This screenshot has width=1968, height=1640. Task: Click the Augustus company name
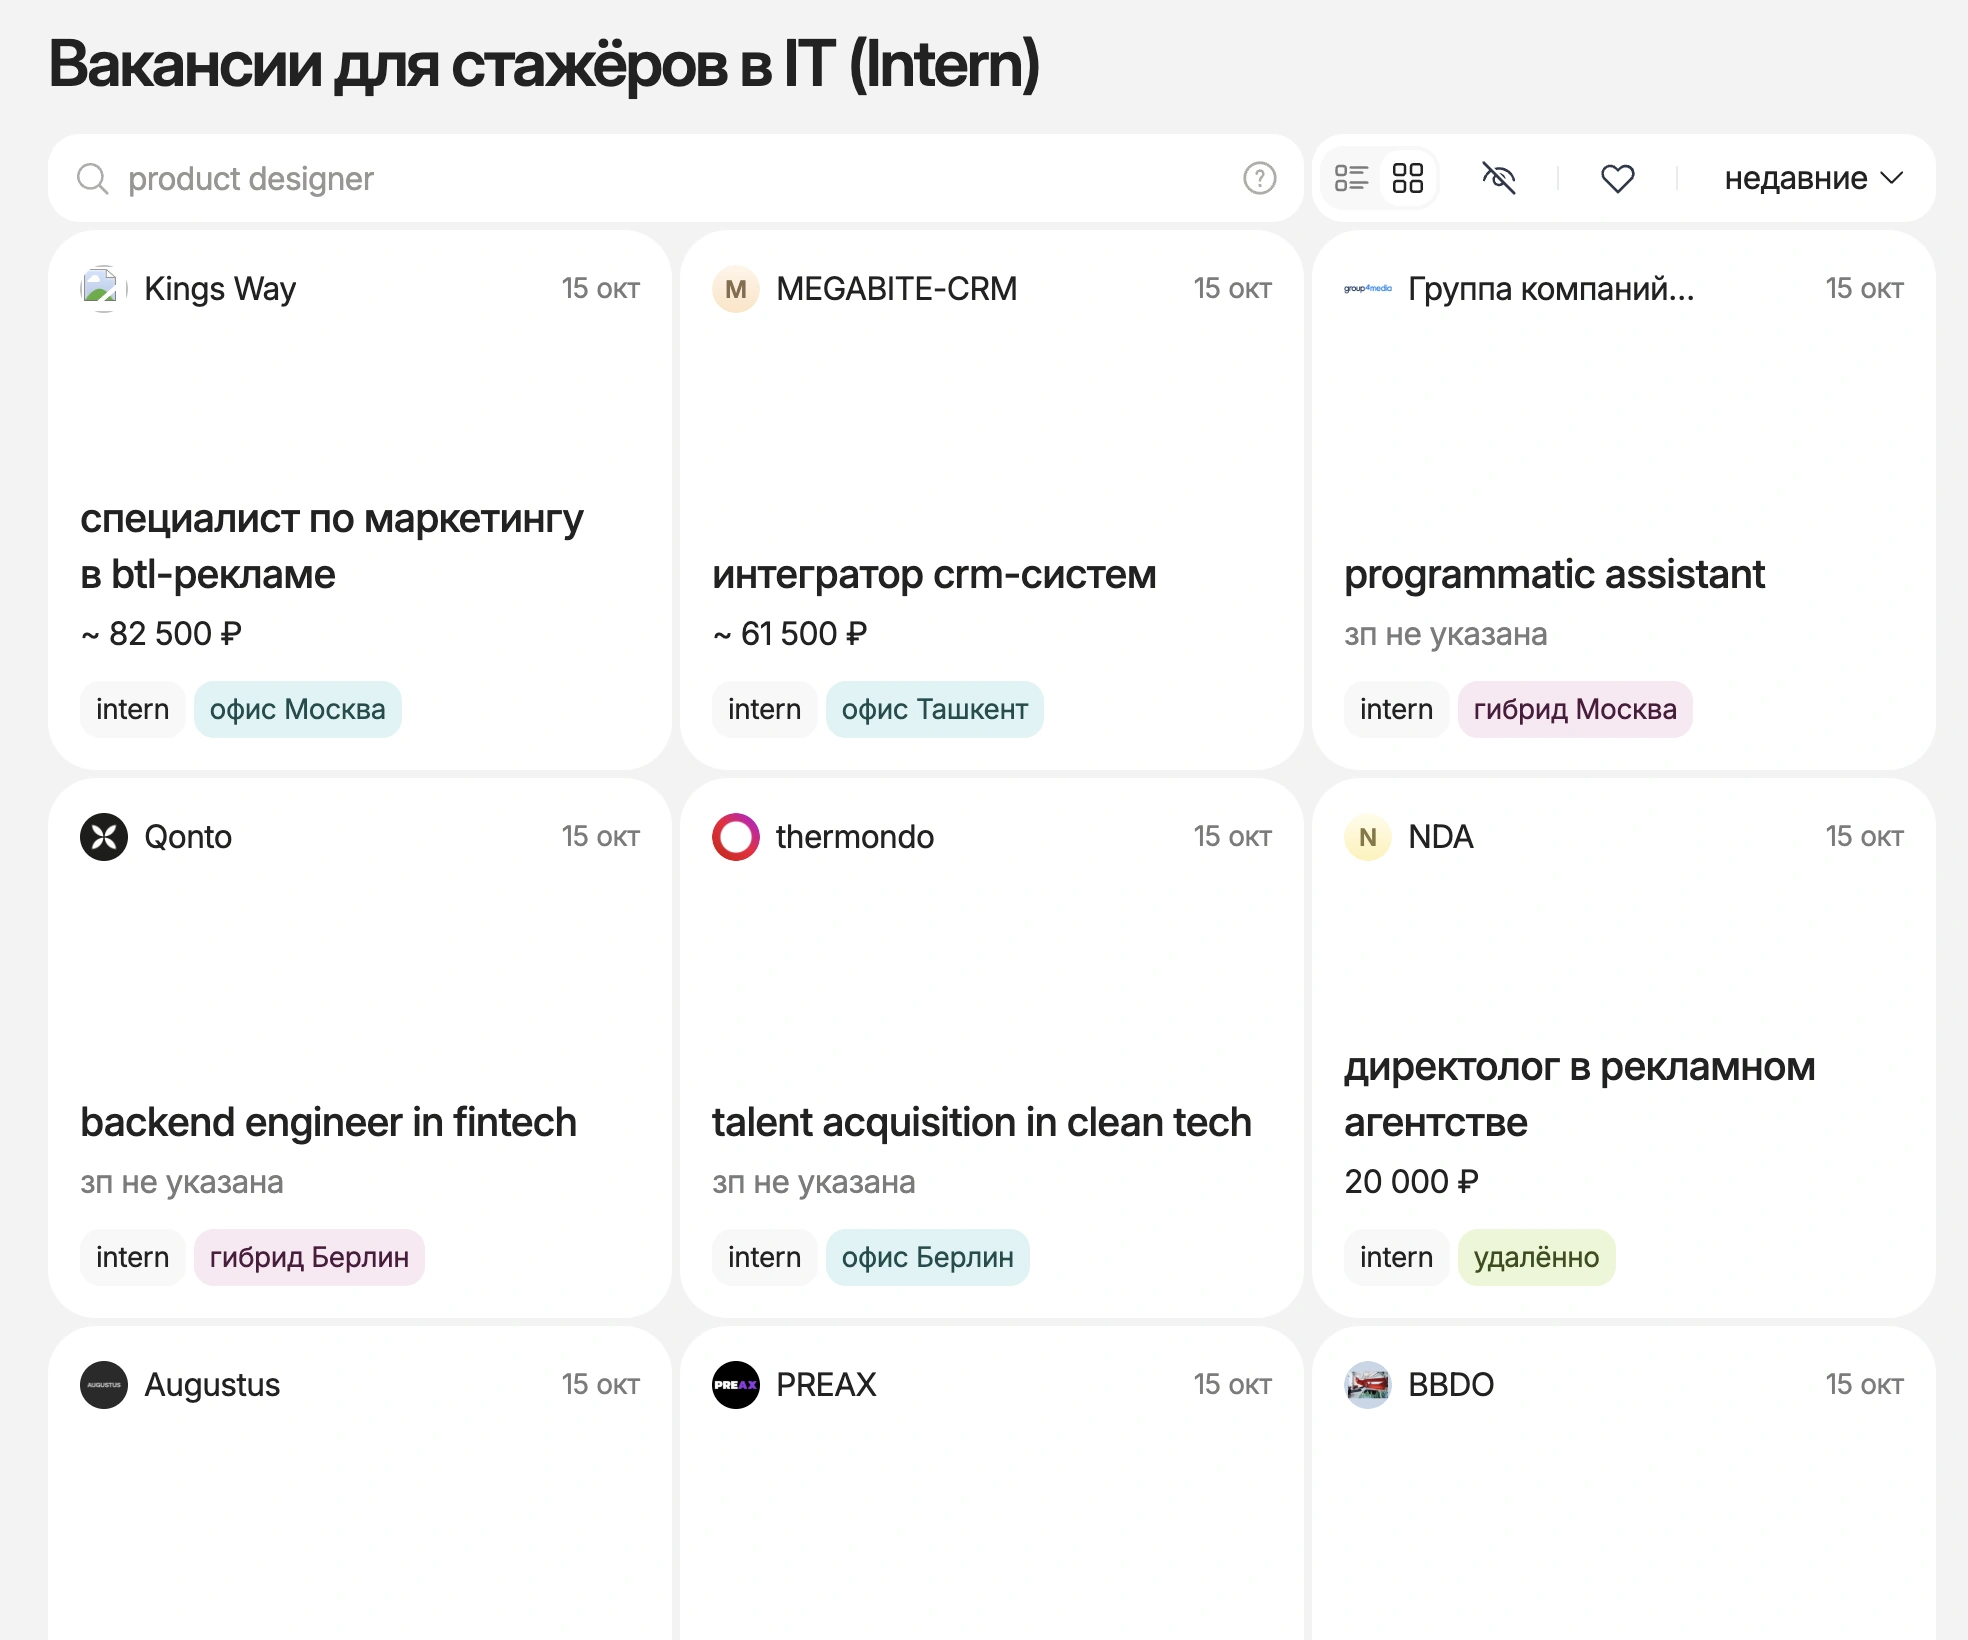(212, 1385)
